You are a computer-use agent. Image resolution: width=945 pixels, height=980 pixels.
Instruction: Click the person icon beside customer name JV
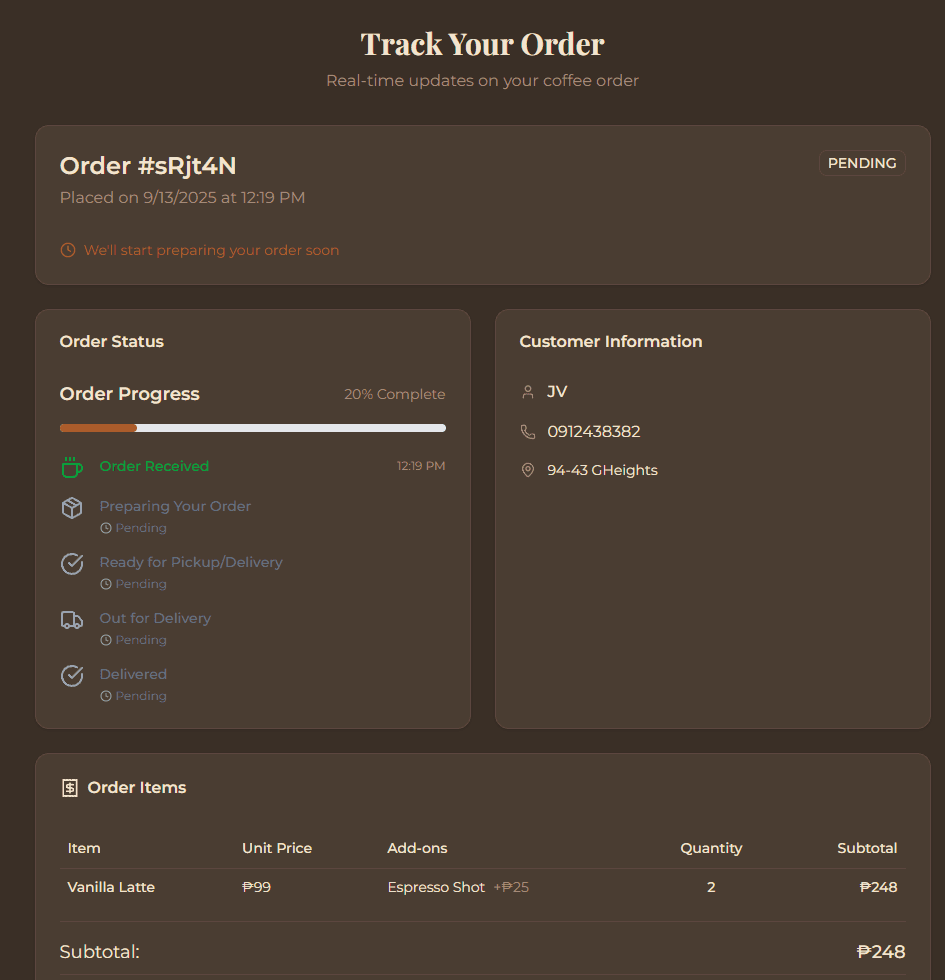click(528, 391)
